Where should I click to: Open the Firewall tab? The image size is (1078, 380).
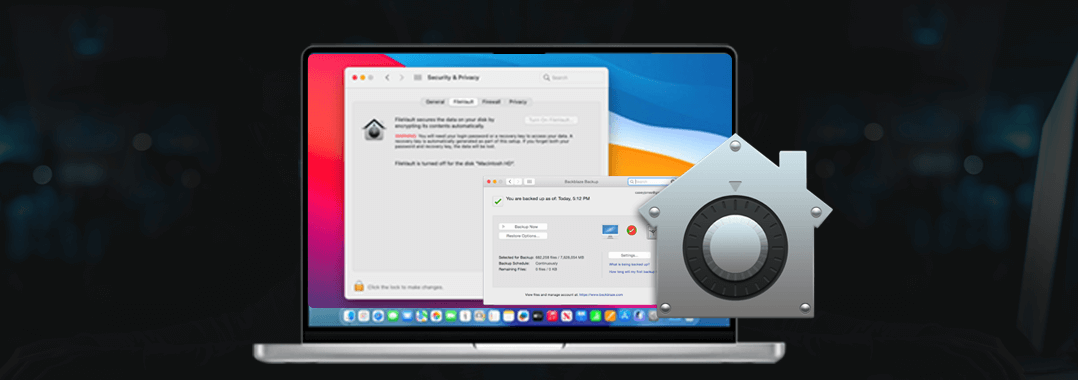click(491, 102)
